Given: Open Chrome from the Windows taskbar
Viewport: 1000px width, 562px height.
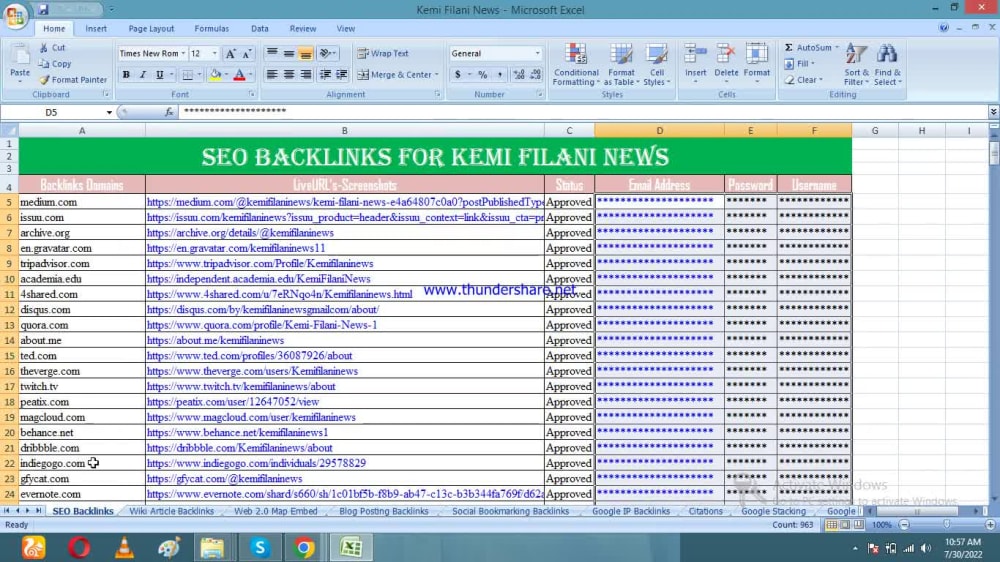Looking at the screenshot, I should (x=304, y=547).
